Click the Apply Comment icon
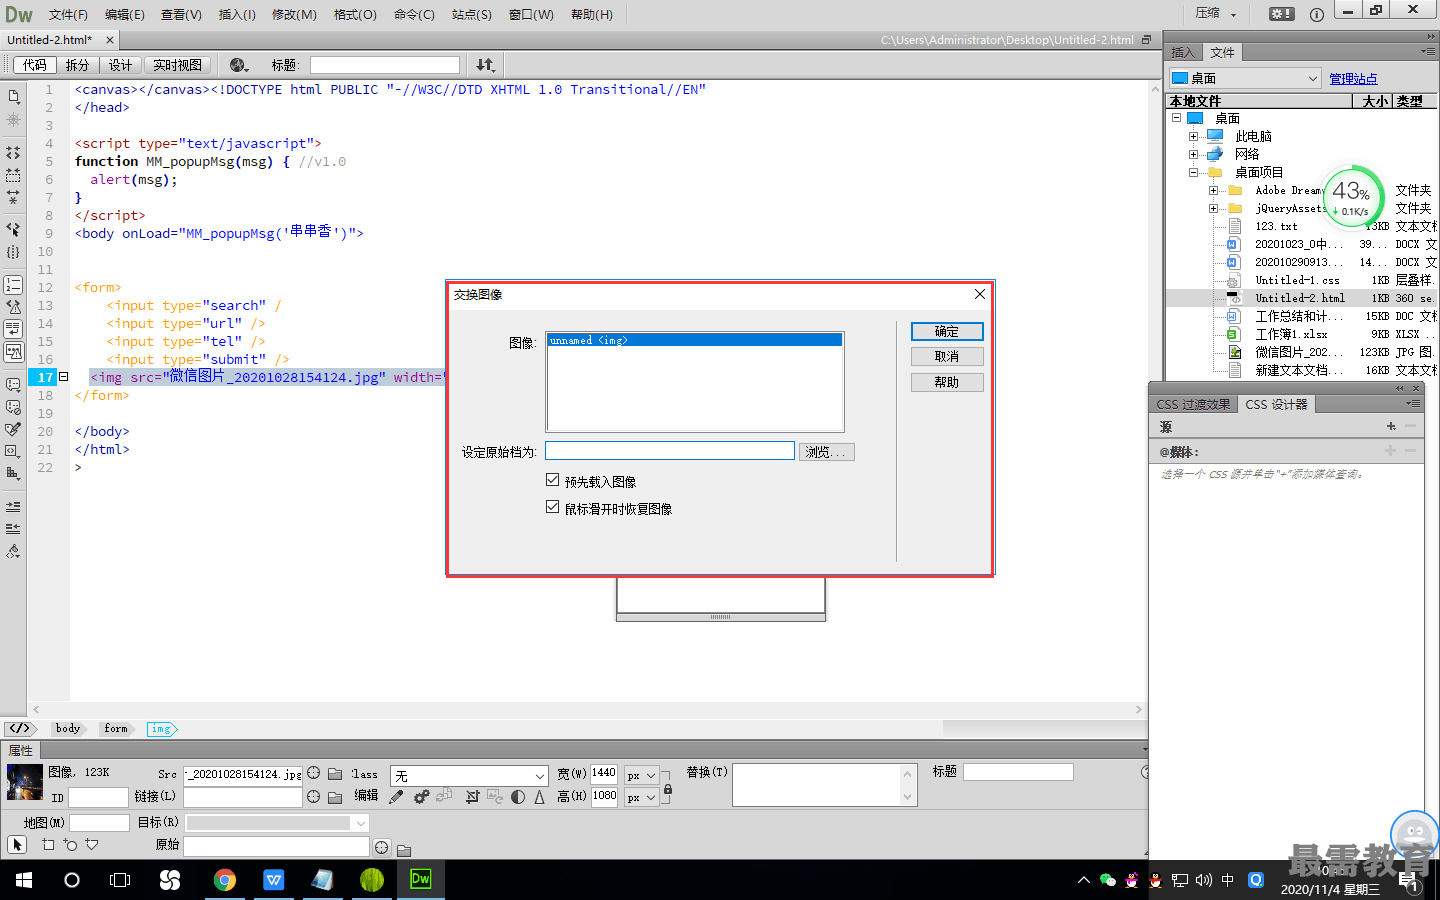1440x900 pixels. coord(13,384)
